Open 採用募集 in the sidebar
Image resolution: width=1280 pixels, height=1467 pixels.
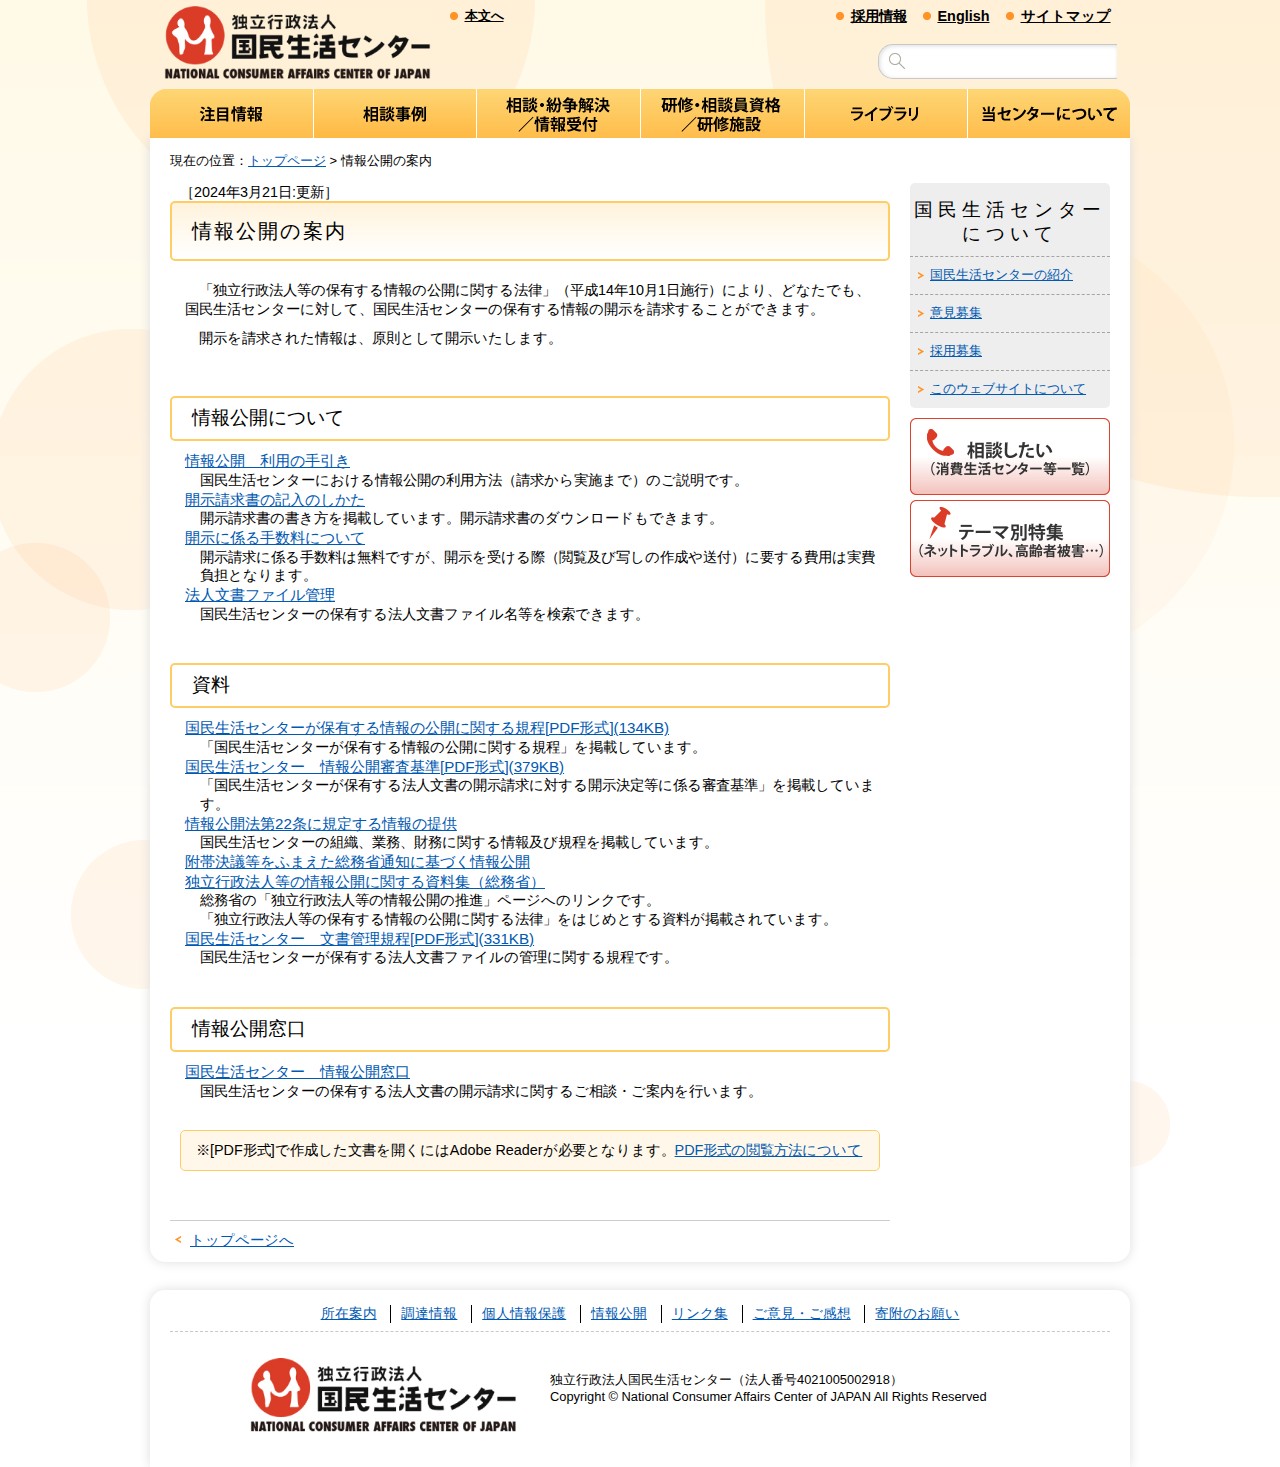(x=956, y=351)
